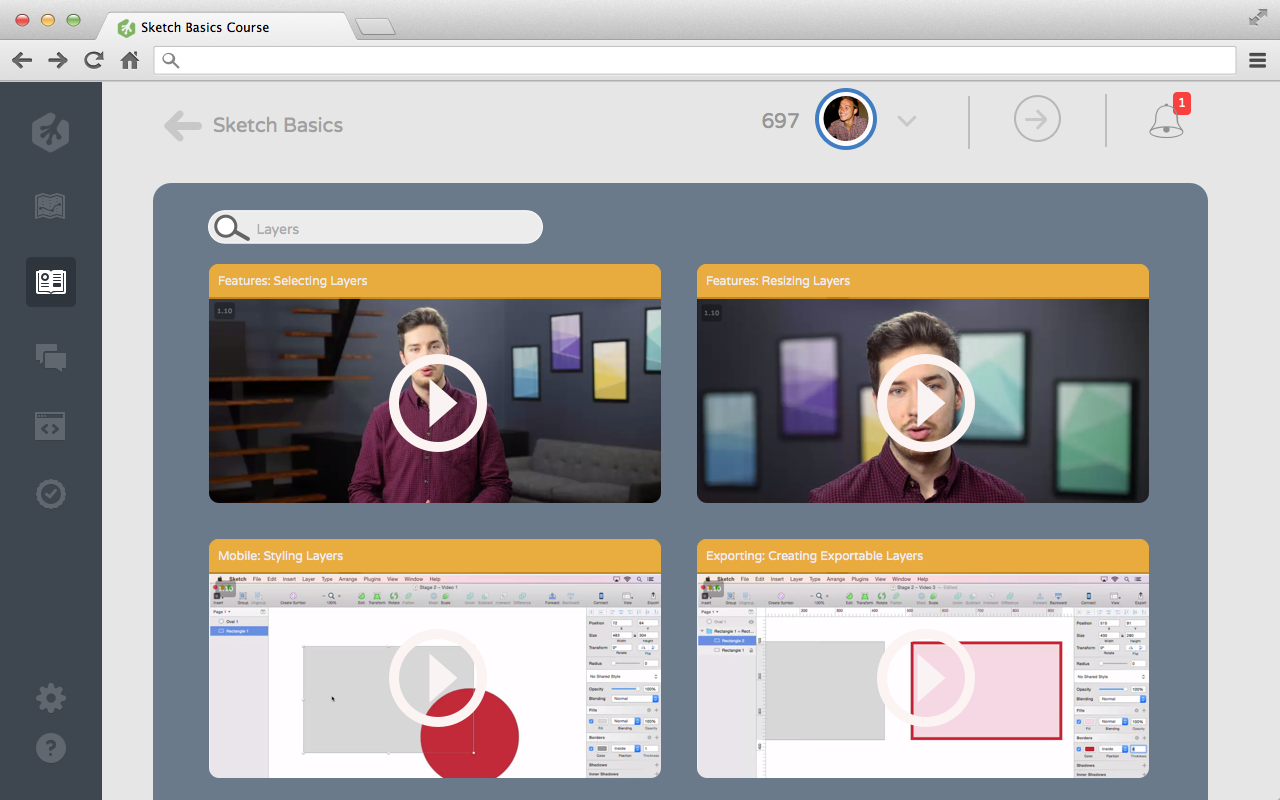Reload the page
The image size is (1280, 800).
pyautogui.click(x=94, y=60)
